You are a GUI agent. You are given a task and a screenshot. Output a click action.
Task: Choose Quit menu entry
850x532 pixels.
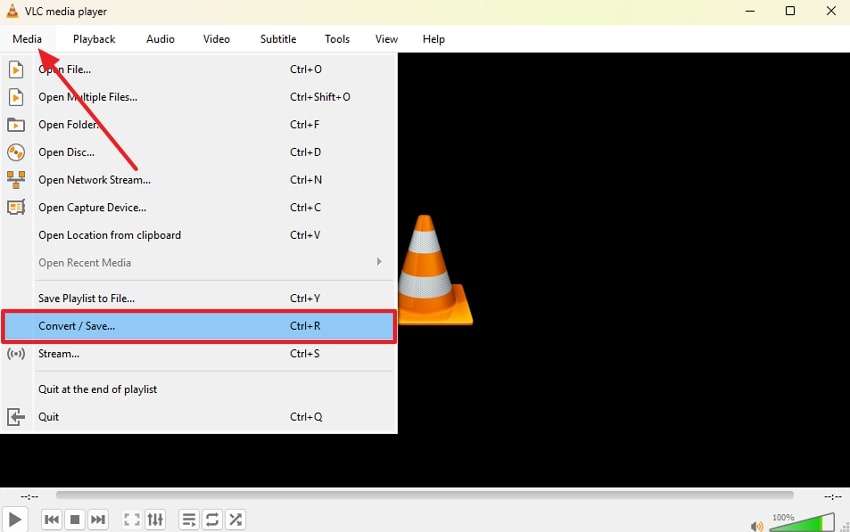(x=199, y=417)
